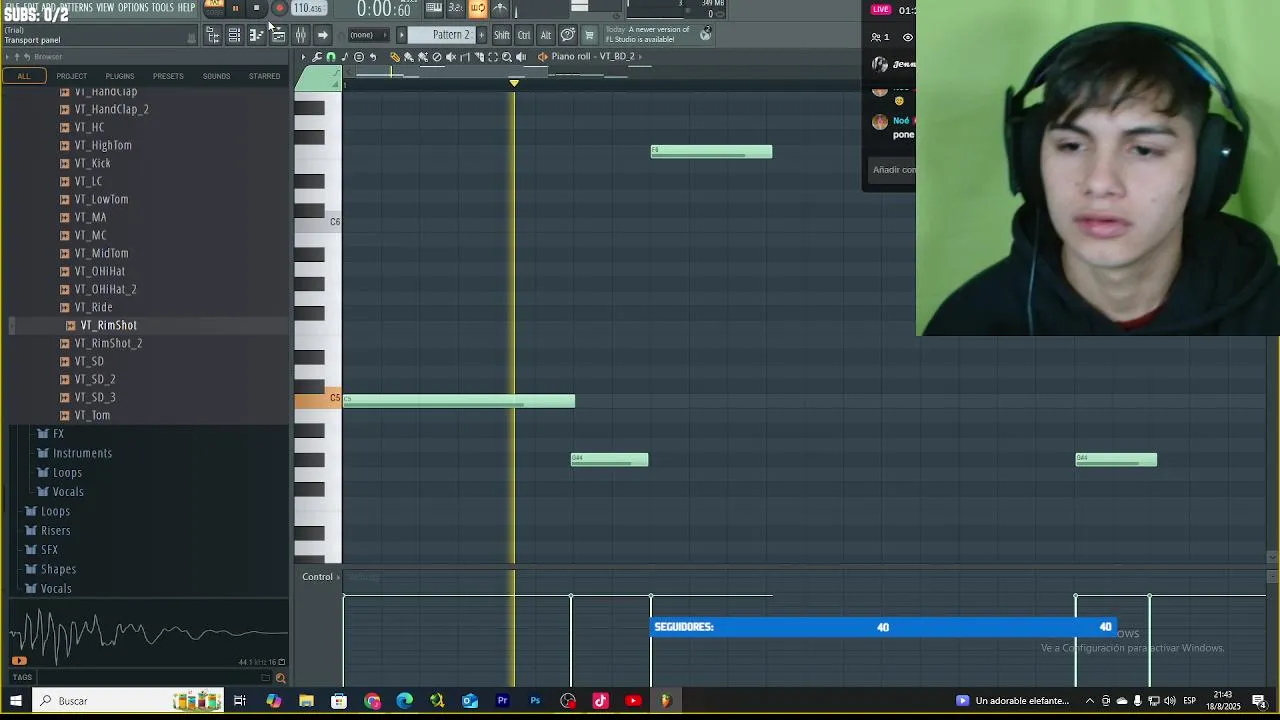Open the Windows Start menu
This screenshot has height=720, width=1280.
click(15, 701)
